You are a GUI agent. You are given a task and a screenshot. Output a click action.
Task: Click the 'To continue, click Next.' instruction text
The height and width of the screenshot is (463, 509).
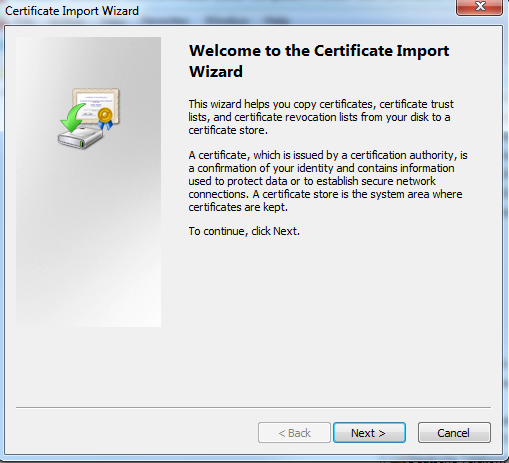(244, 231)
